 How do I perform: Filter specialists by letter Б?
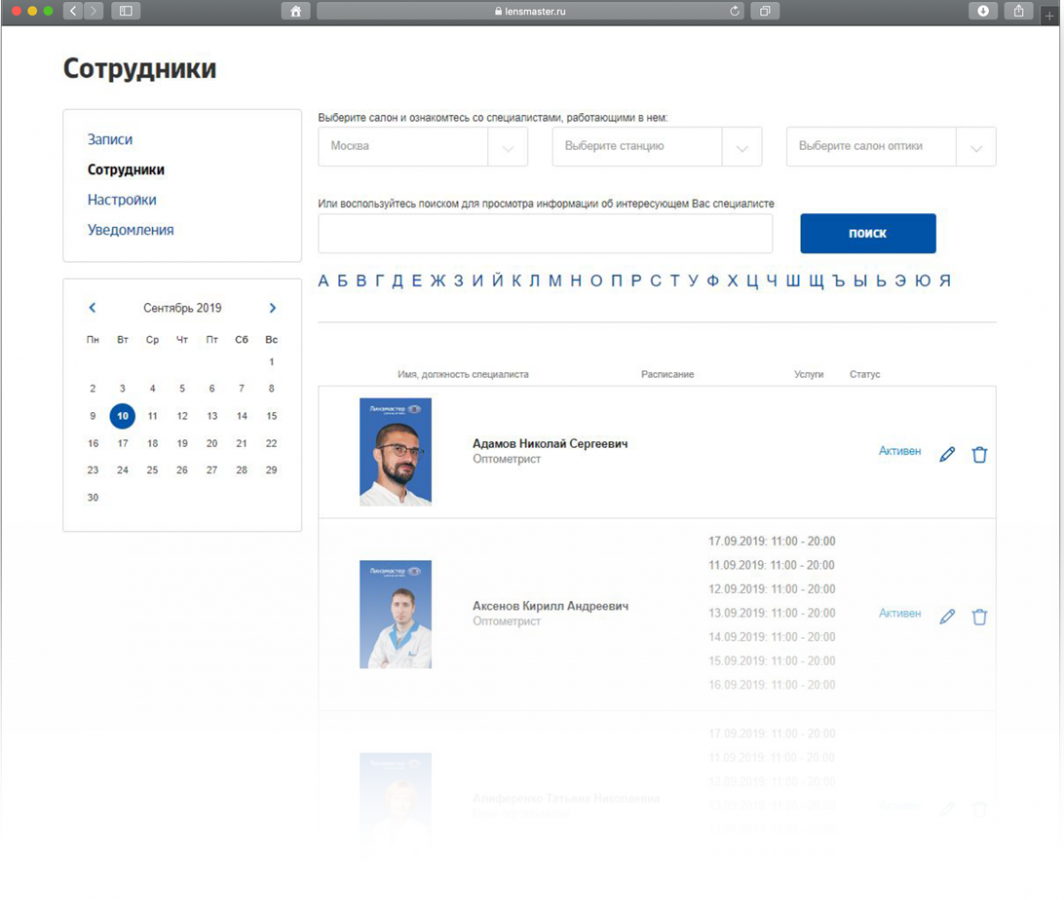click(343, 280)
